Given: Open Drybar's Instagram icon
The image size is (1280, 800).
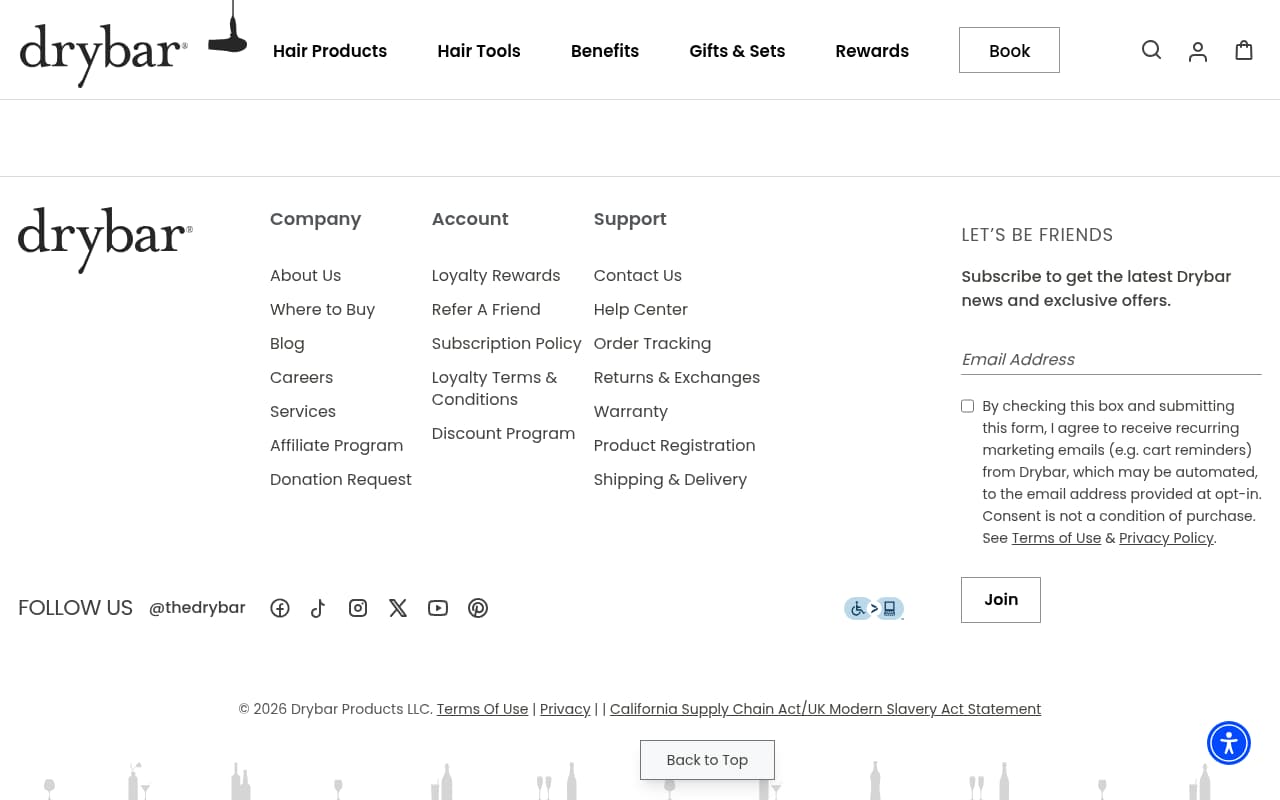Looking at the screenshot, I should [x=358, y=608].
